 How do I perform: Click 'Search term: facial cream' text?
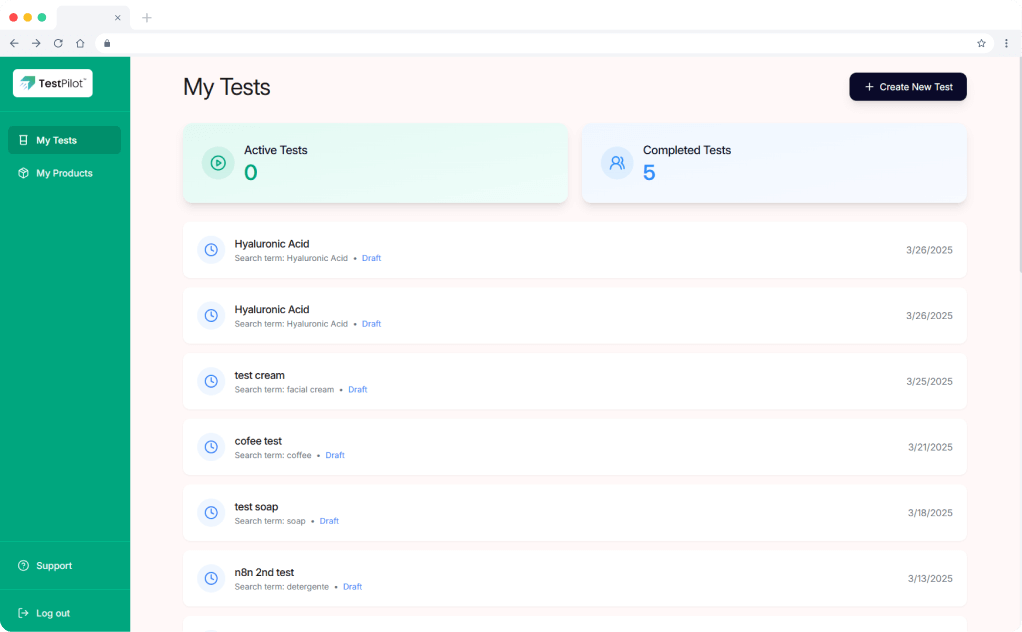click(x=284, y=390)
